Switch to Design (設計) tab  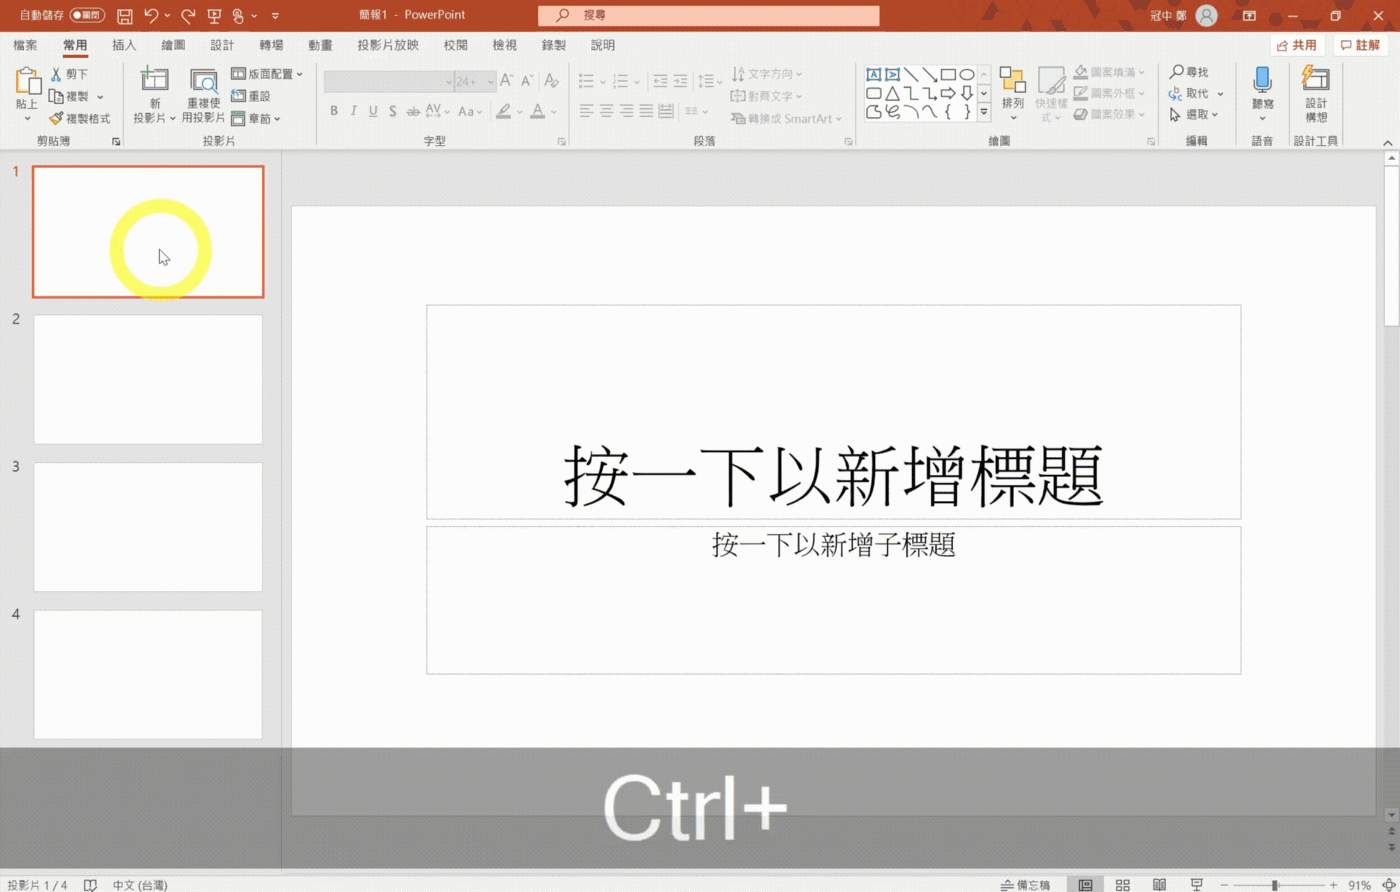point(222,45)
